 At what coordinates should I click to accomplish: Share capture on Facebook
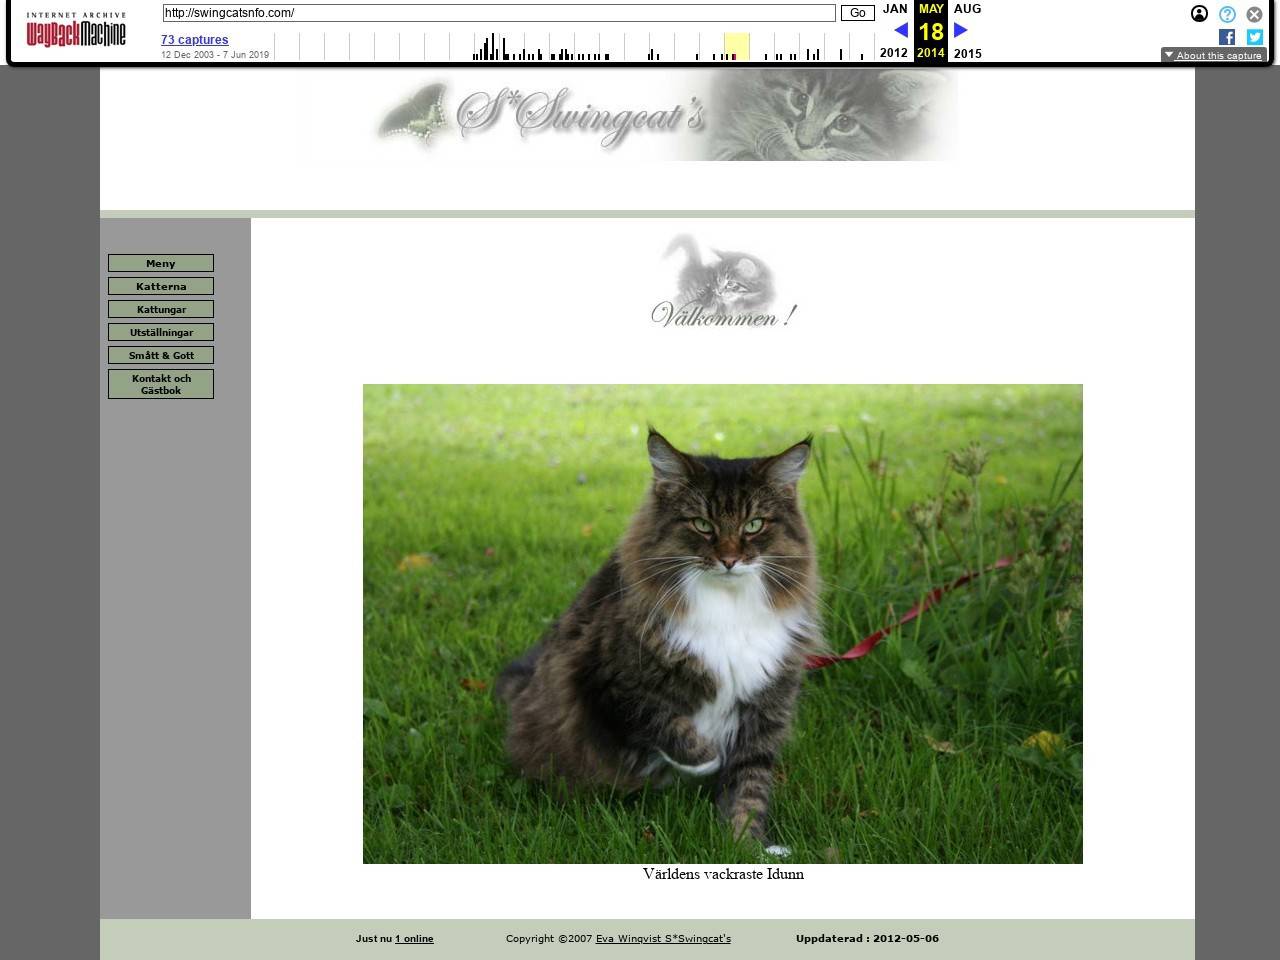1227,37
